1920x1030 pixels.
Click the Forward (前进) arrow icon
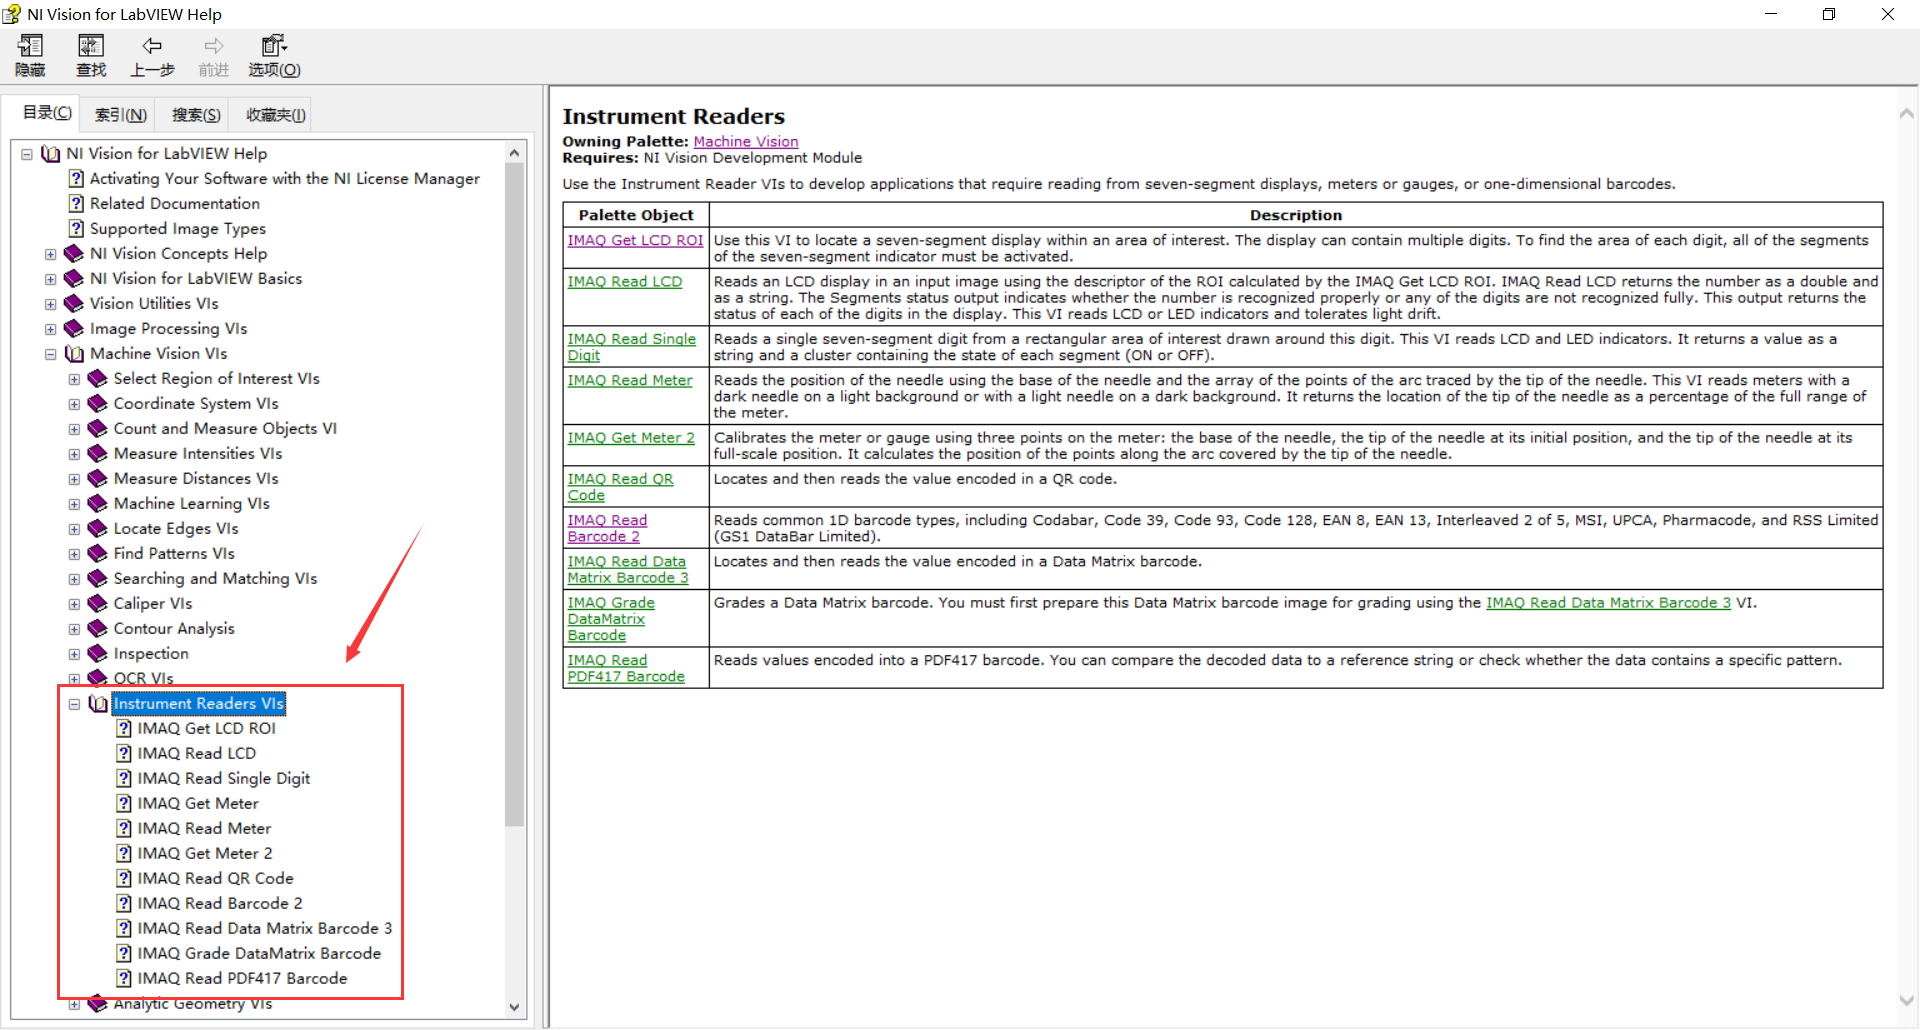[x=214, y=46]
